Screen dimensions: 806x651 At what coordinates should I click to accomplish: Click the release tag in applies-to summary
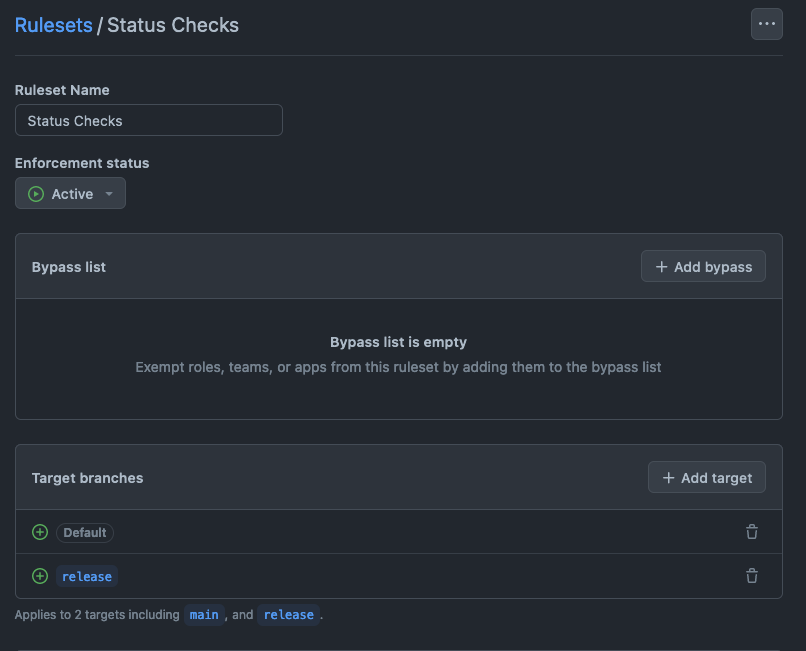pyautogui.click(x=289, y=615)
